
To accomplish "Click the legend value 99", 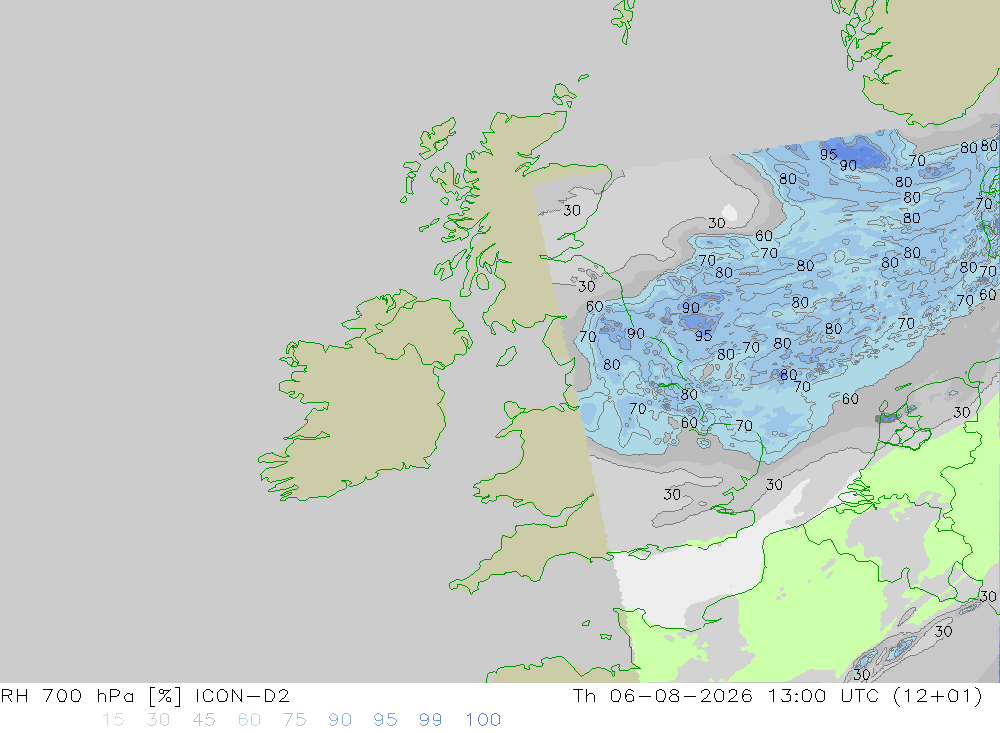I will 430,720.
